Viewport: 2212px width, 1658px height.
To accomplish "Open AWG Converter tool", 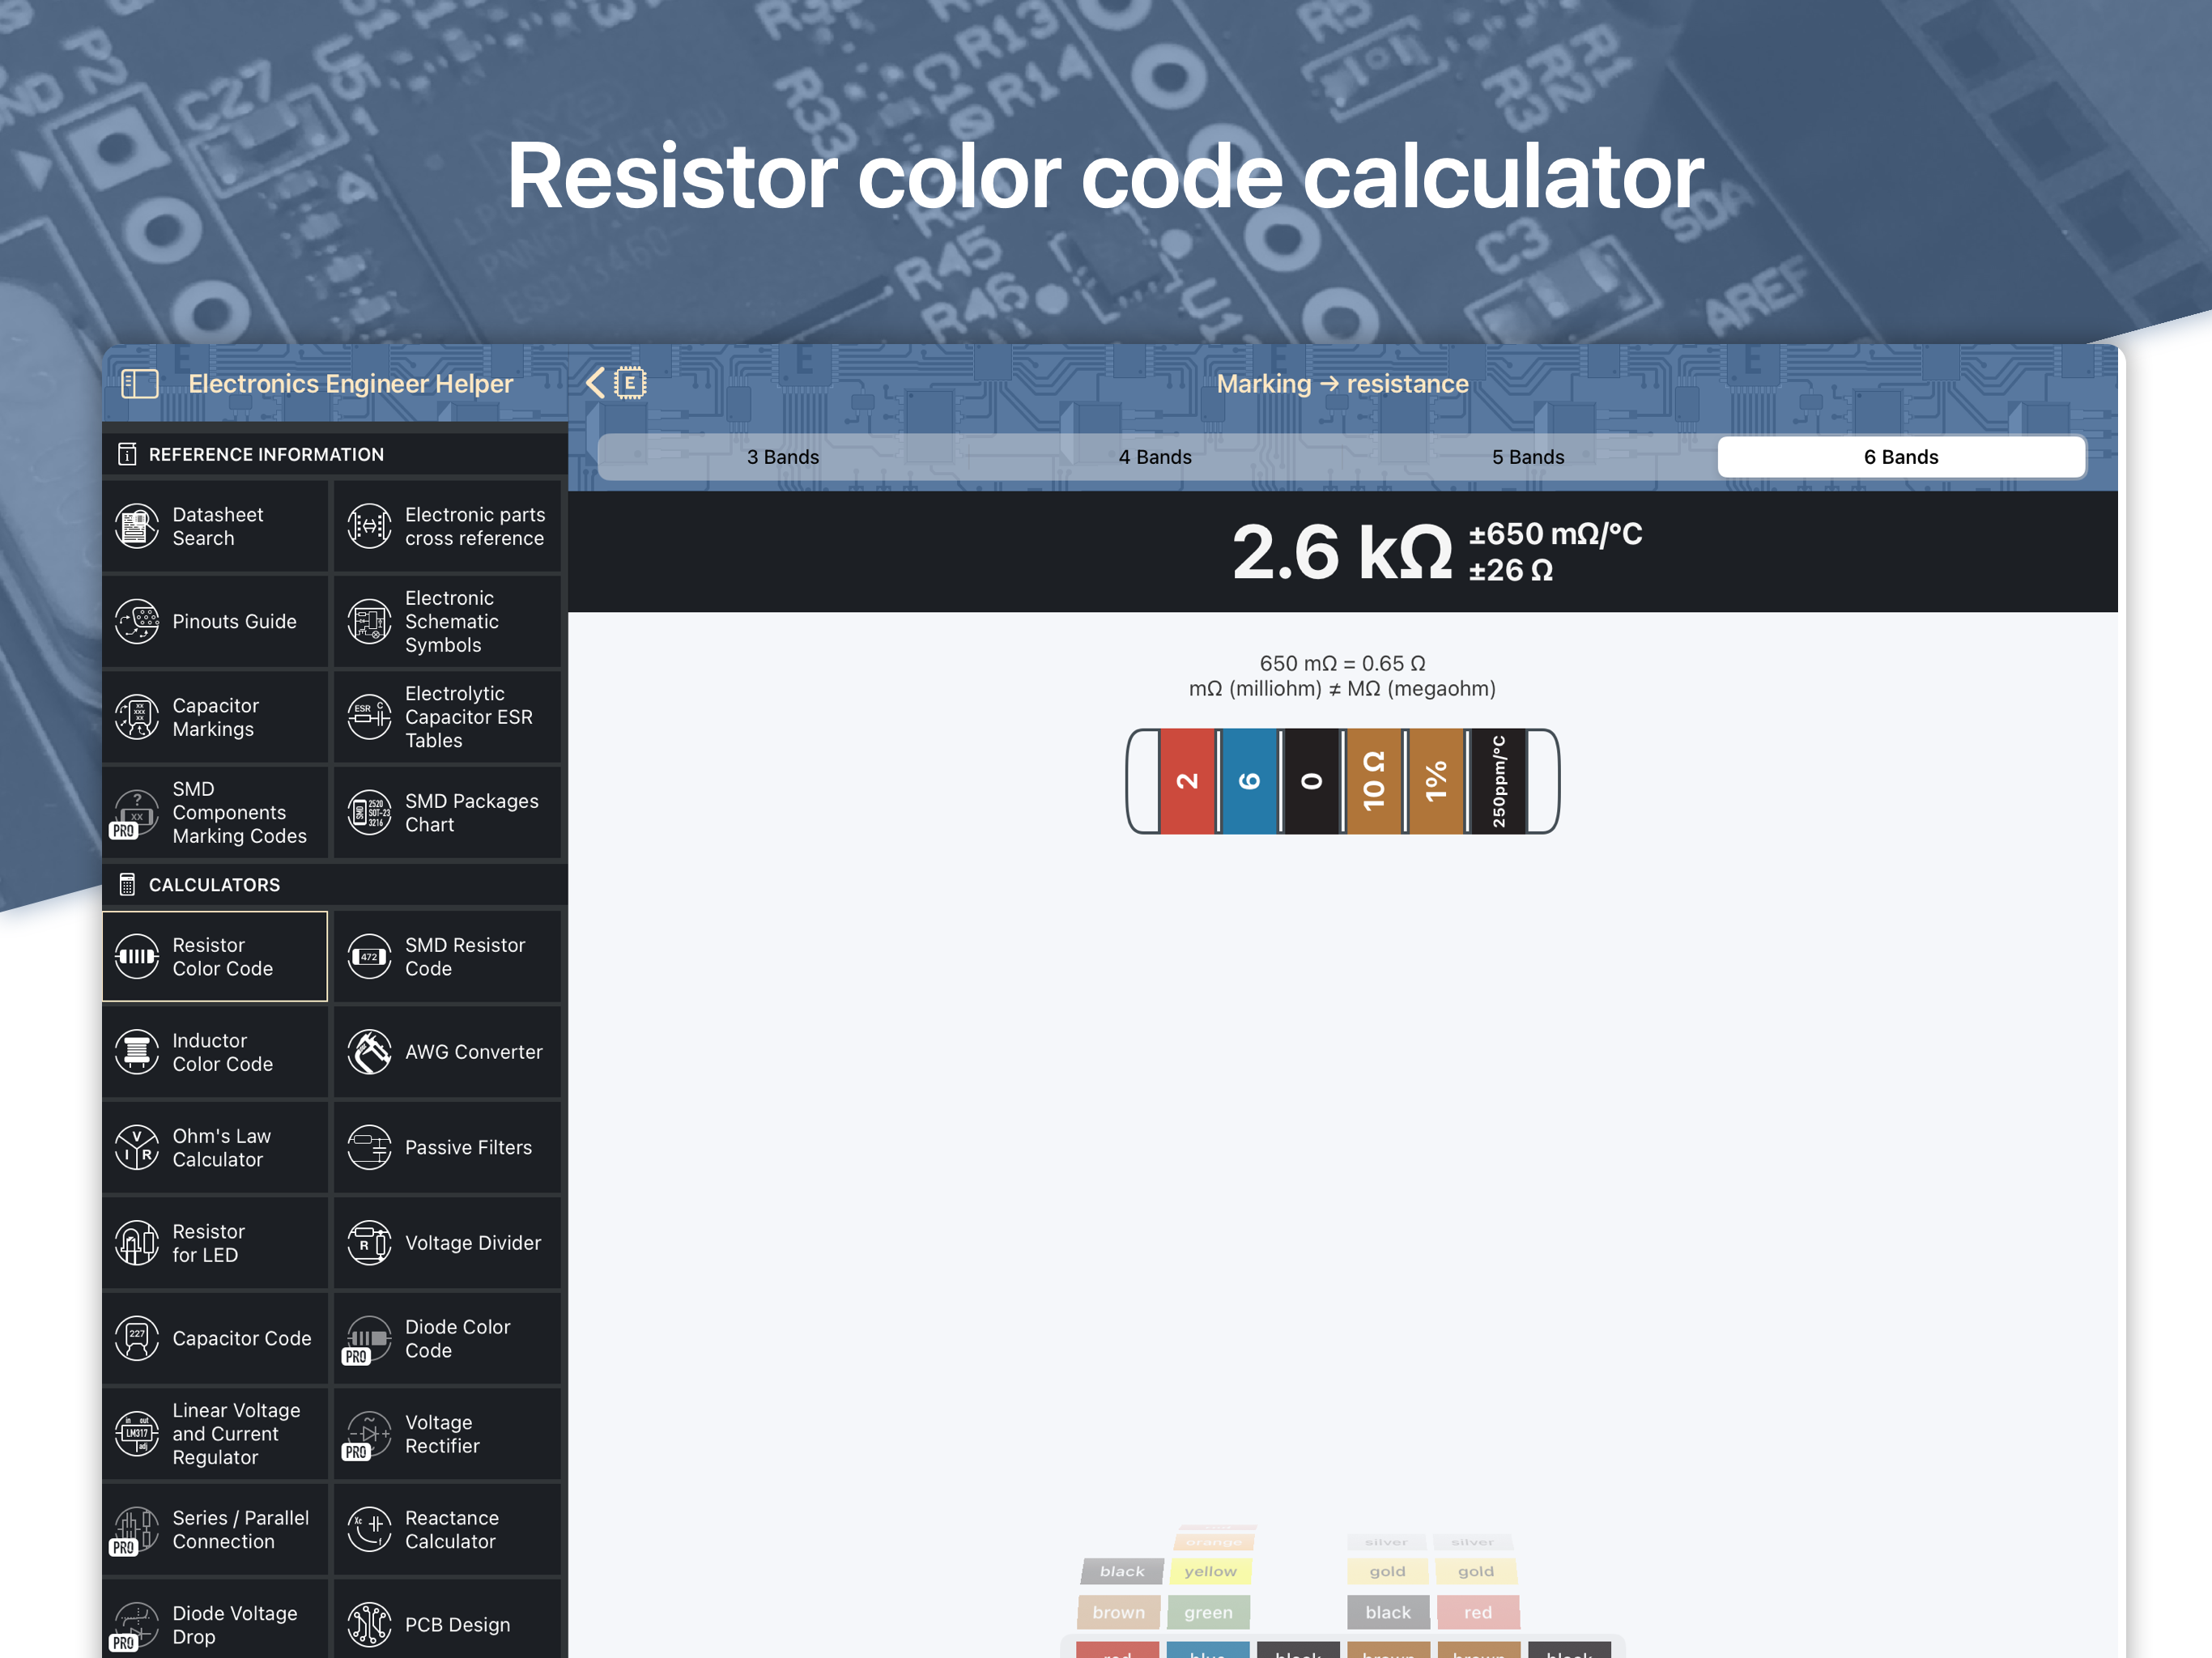I will click(x=447, y=1052).
